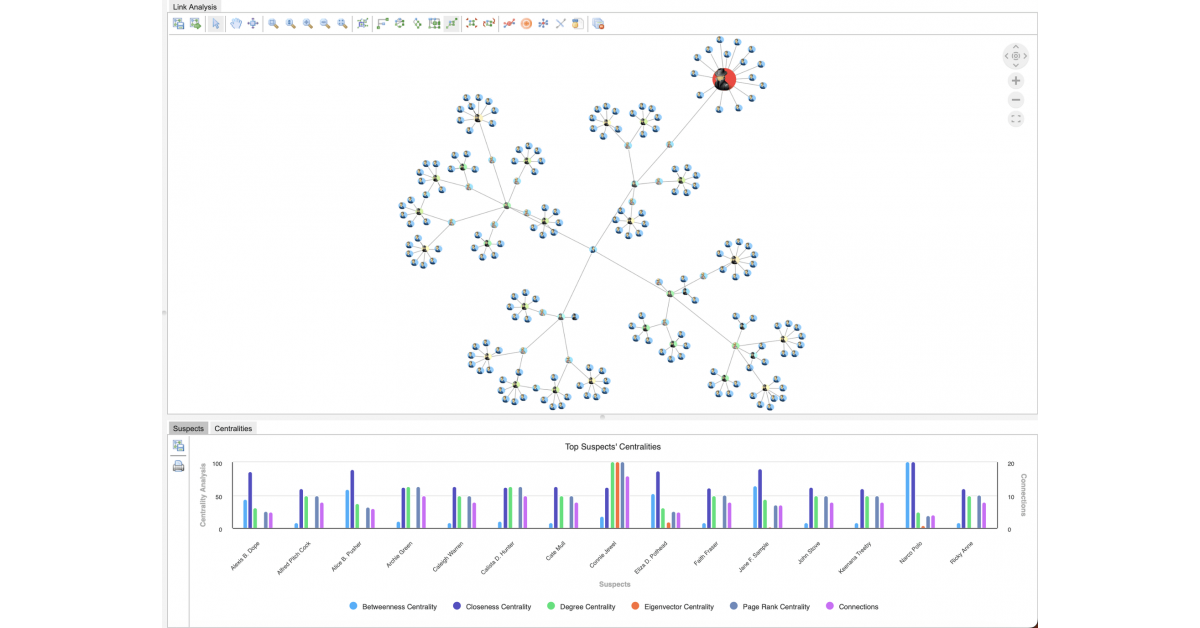
Task: Toggle Eigenvector Centrality legend entry
Action: [x=679, y=607]
